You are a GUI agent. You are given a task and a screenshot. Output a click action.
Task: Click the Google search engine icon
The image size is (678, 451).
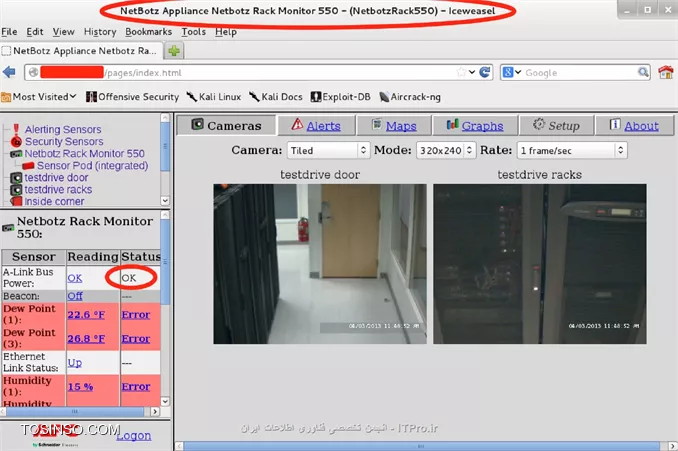pos(508,72)
